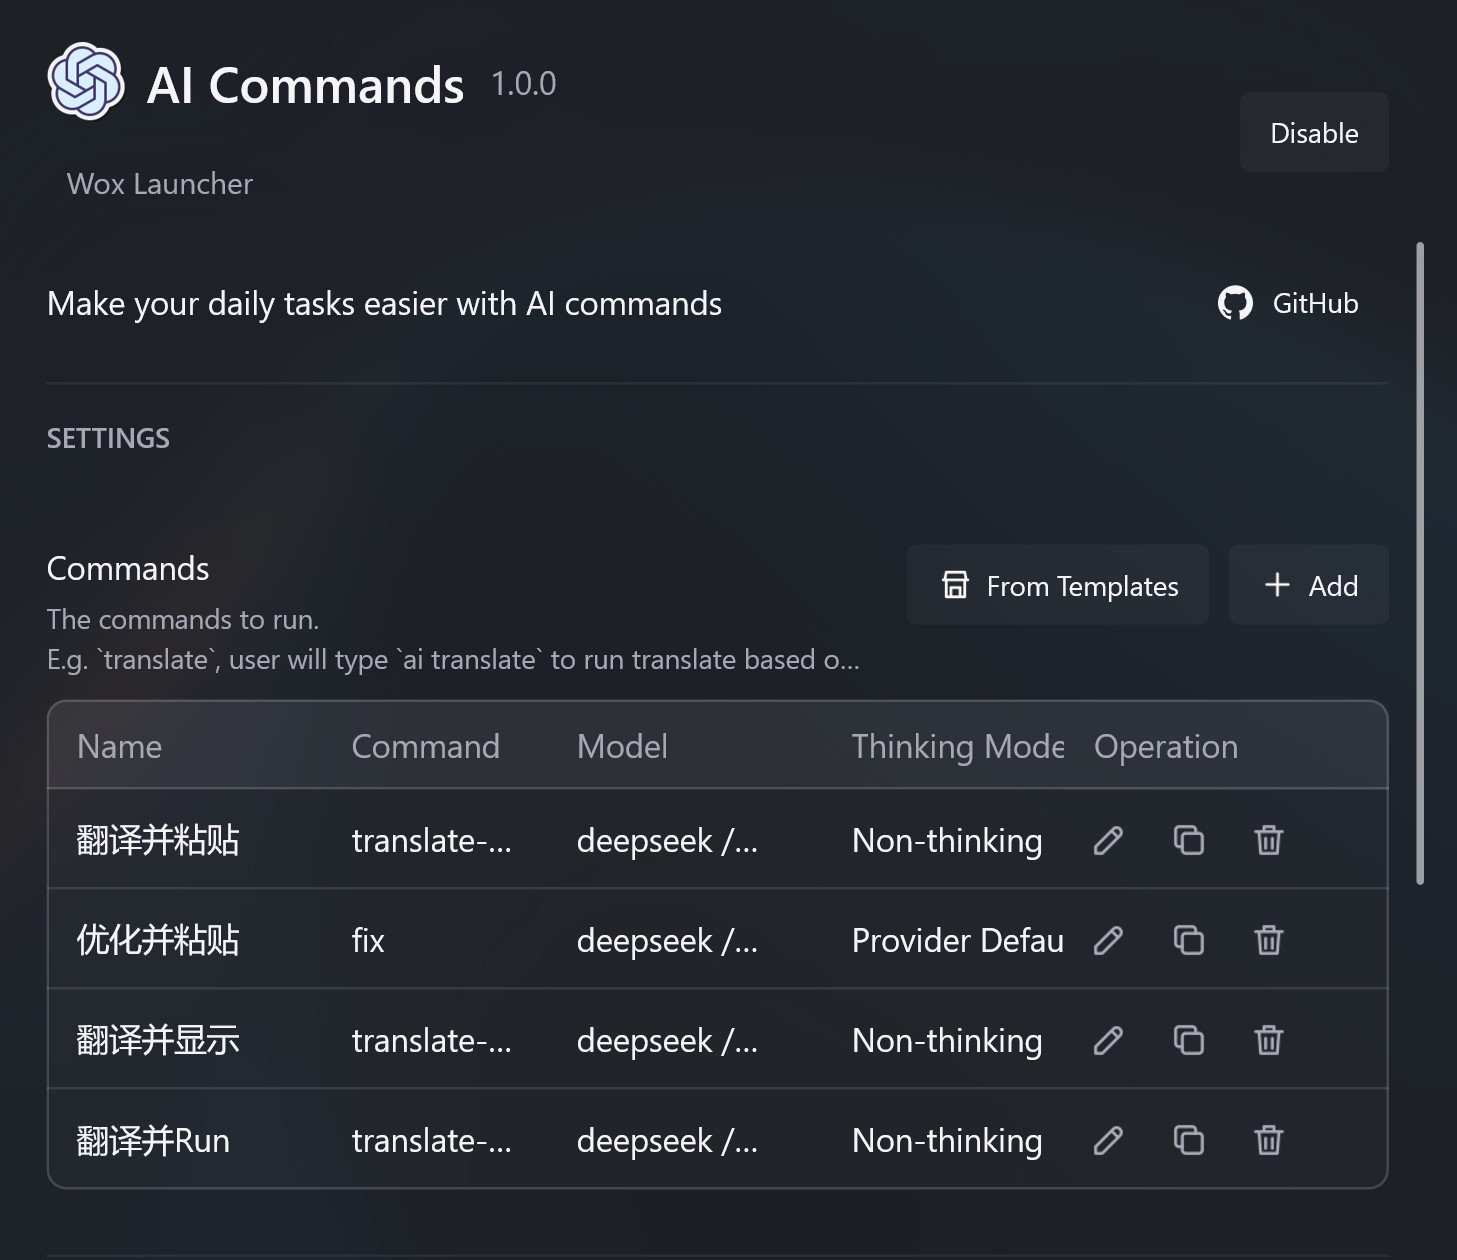The width and height of the screenshot is (1457, 1260).
Task: Open the plugin's GitHub page
Action: click(x=1288, y=303)
